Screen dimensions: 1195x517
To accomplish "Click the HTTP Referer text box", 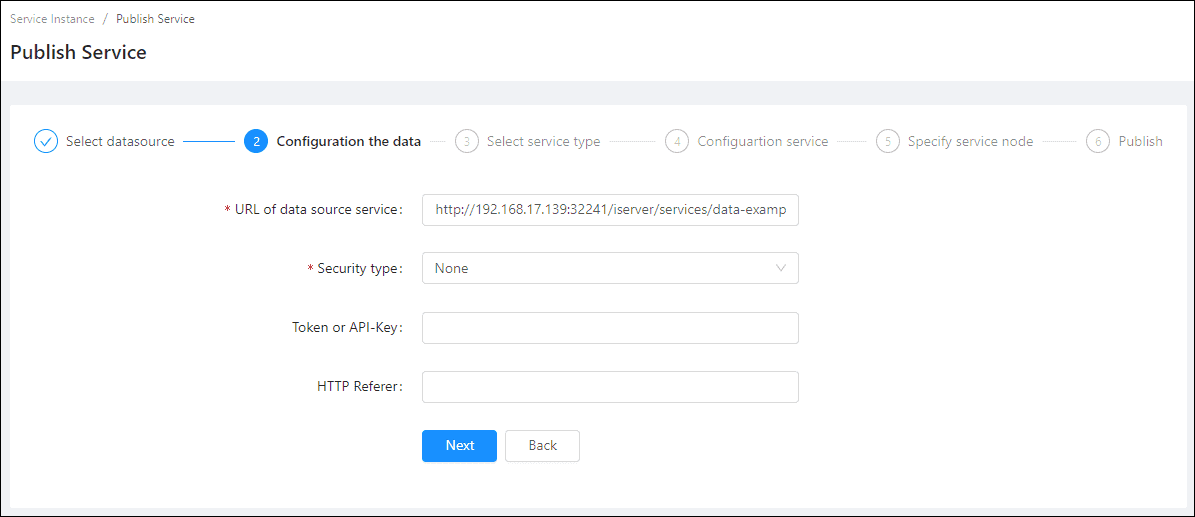I will [610, 387].
